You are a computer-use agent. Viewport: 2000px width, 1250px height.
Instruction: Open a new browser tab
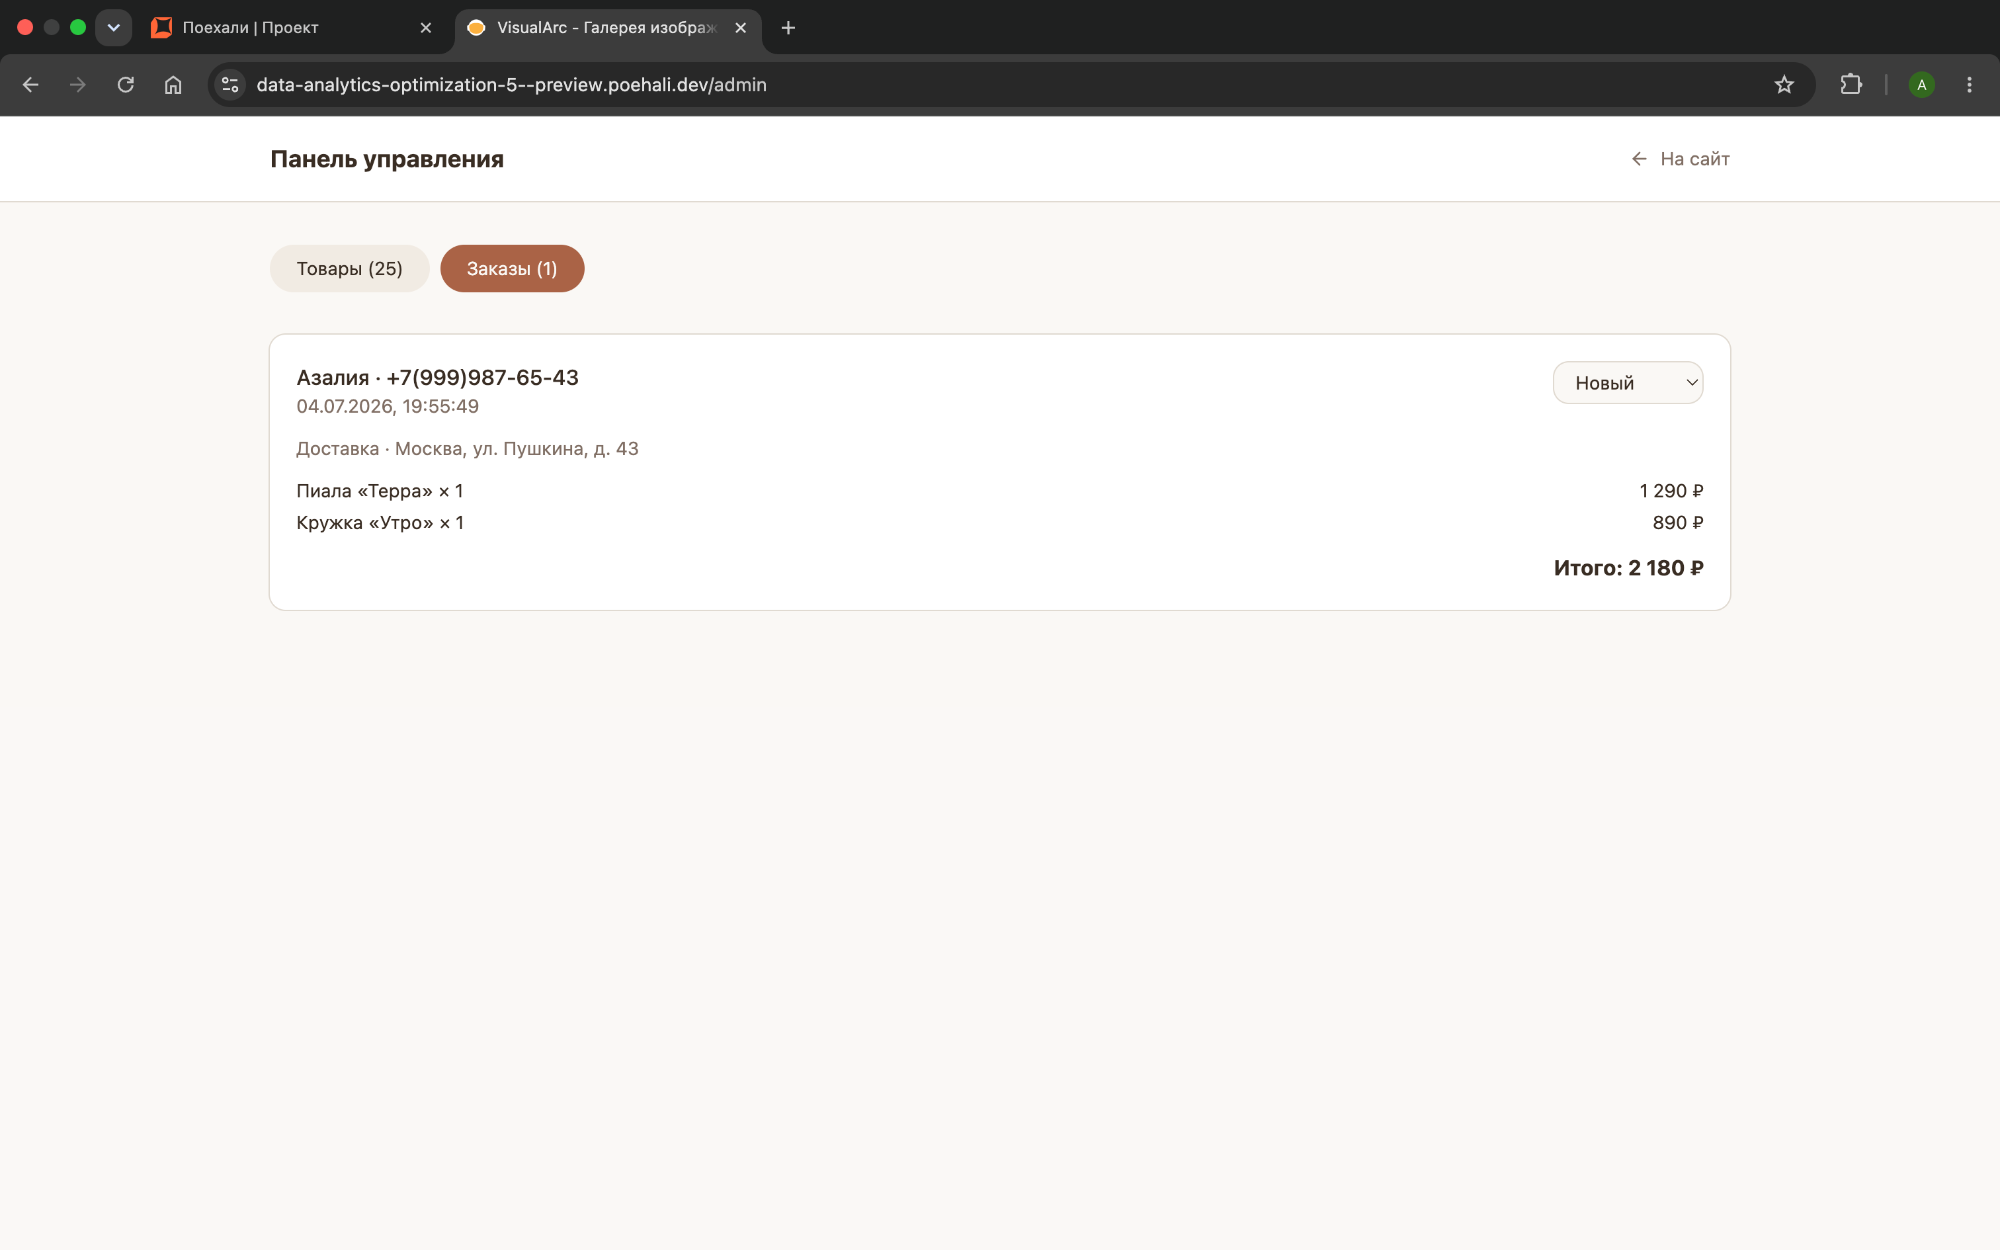click(788, 28)
